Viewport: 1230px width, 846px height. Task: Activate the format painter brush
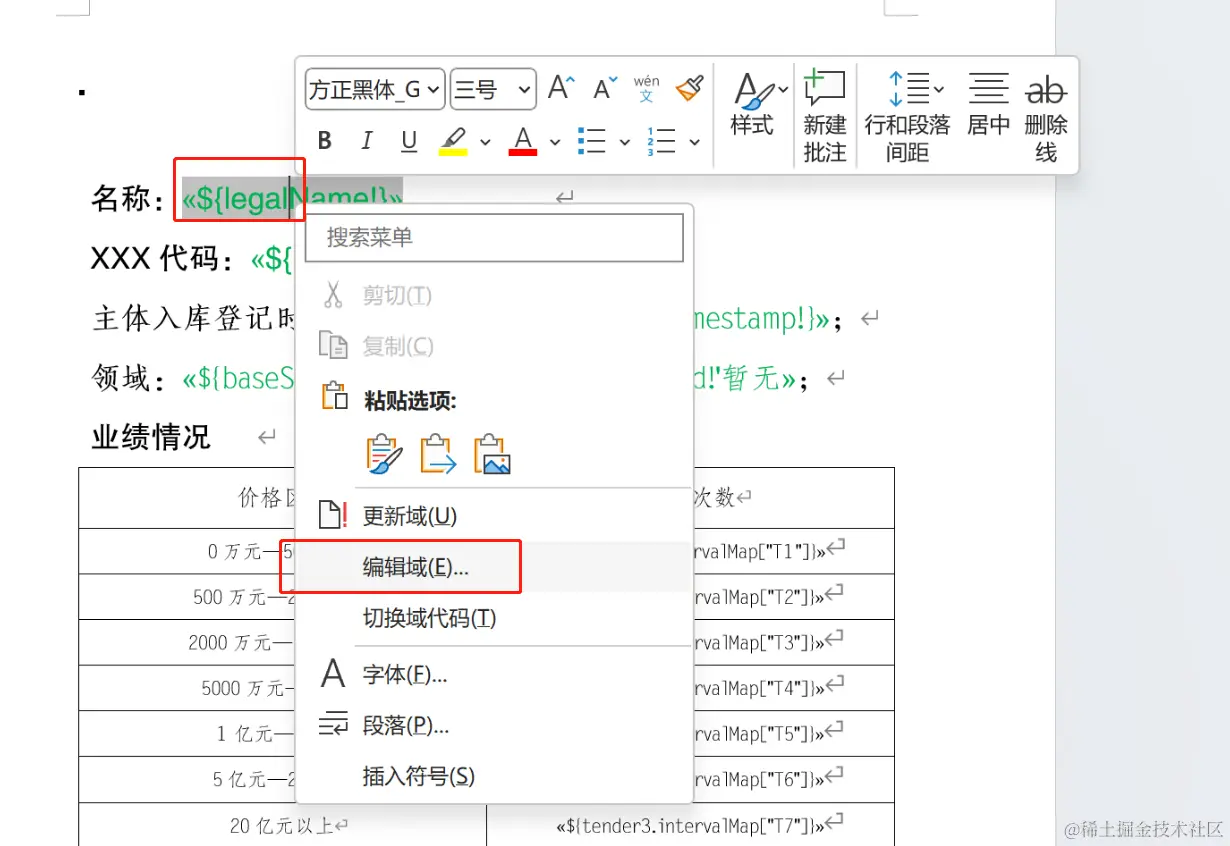click(689, 89)
